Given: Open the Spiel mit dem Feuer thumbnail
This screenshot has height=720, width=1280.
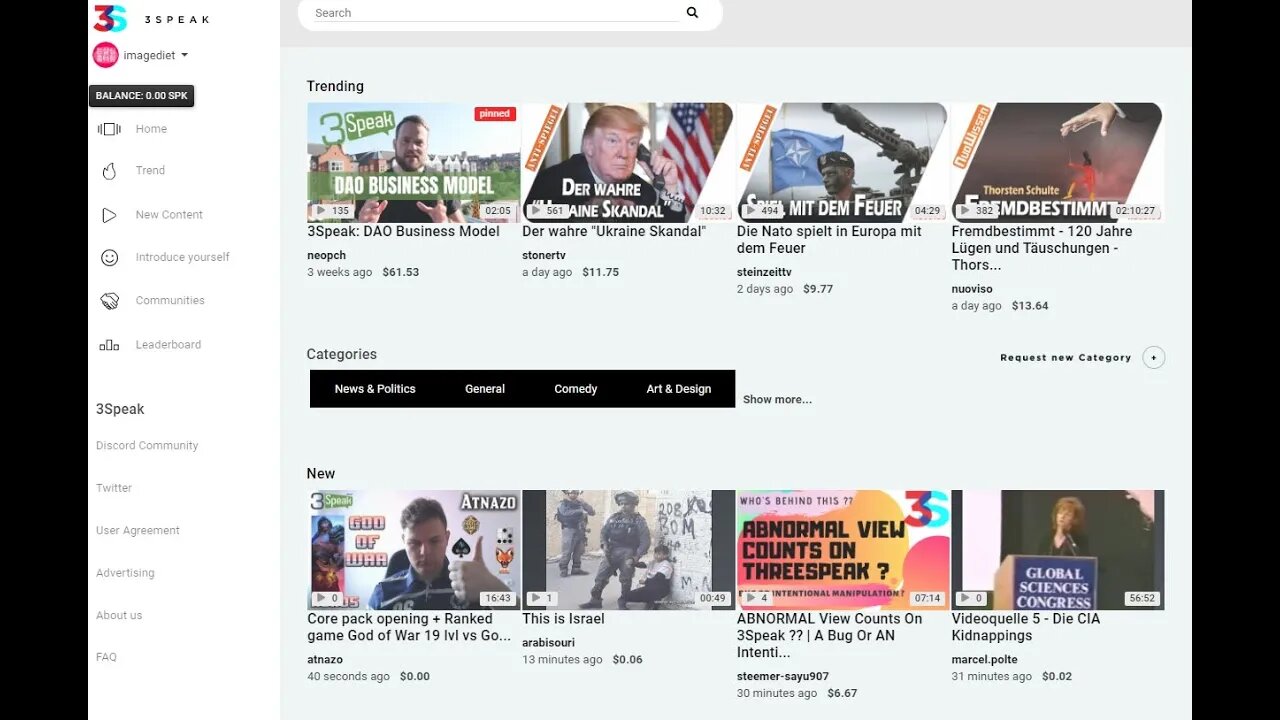Looking at the screenshot, I should click(x=843, y=163).
